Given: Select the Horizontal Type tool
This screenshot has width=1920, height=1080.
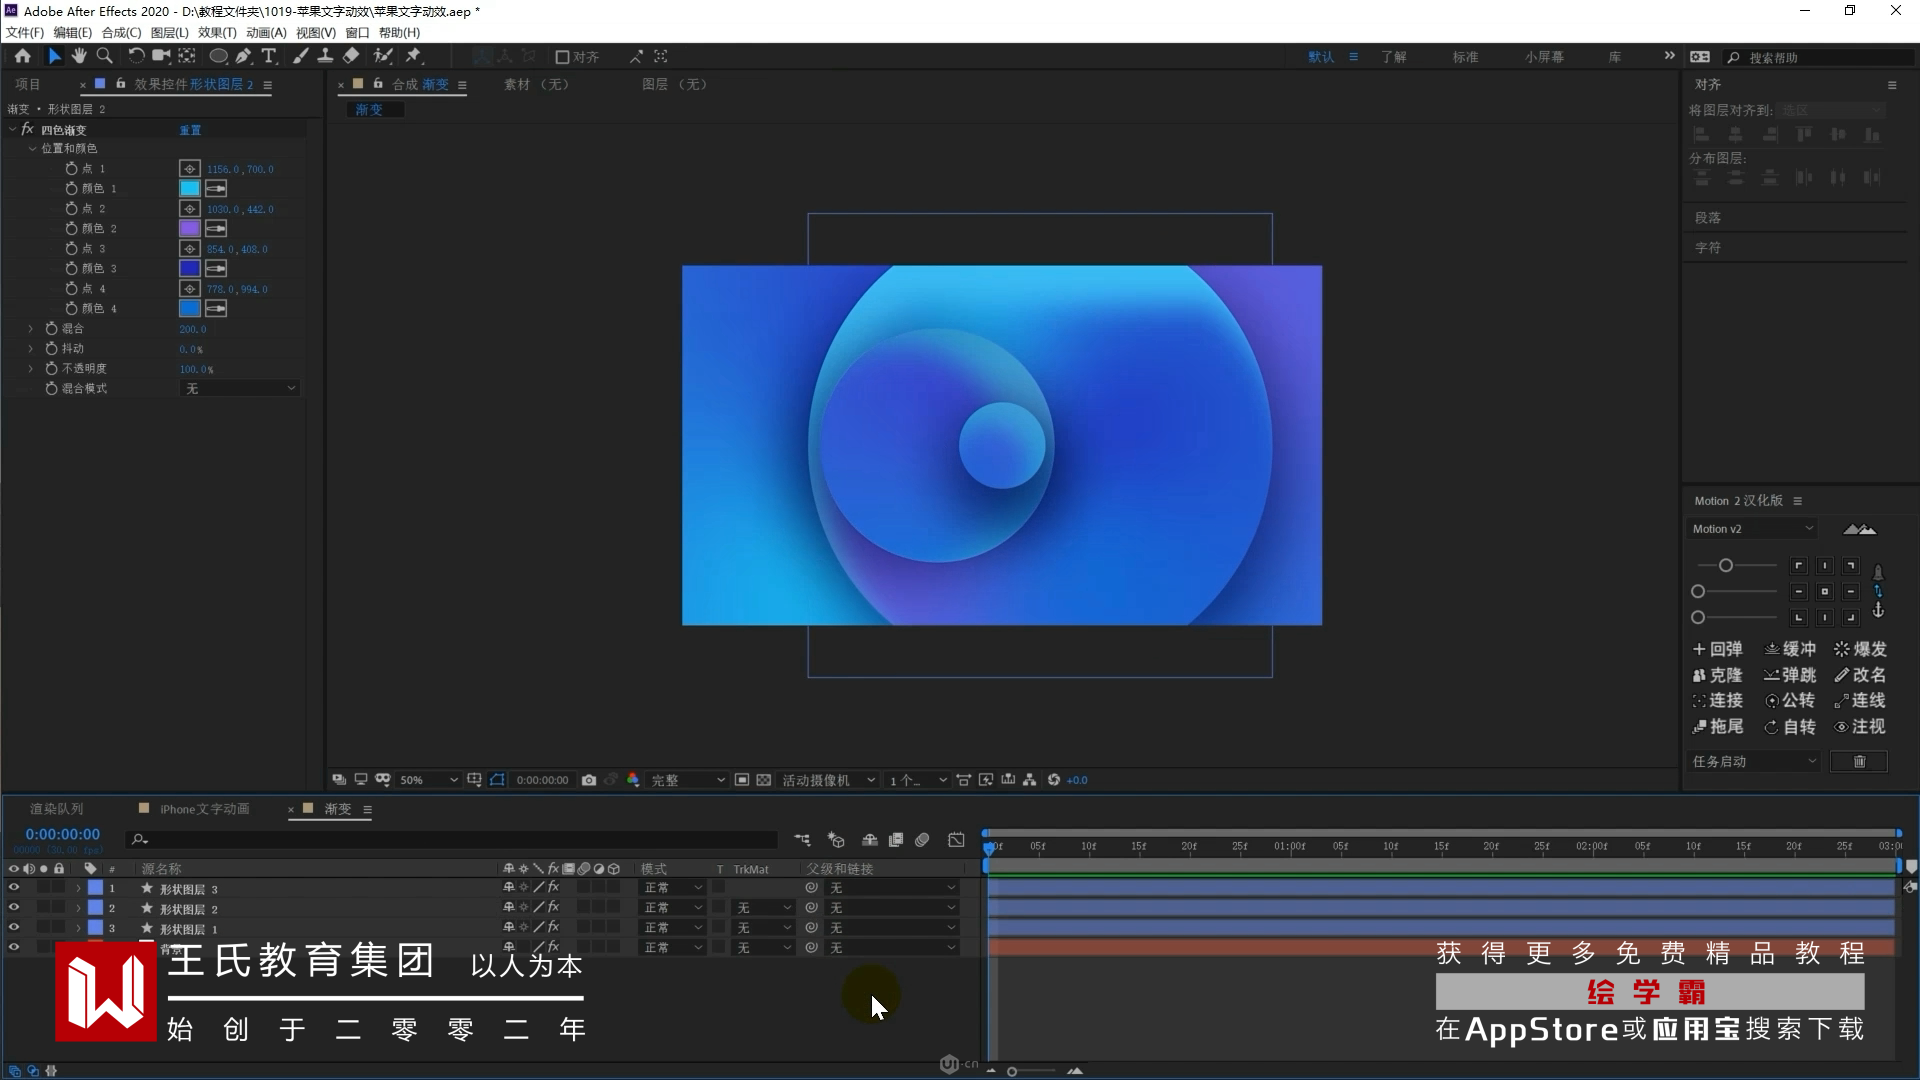Looking at the screenshot, I should (x=268, y=56).
